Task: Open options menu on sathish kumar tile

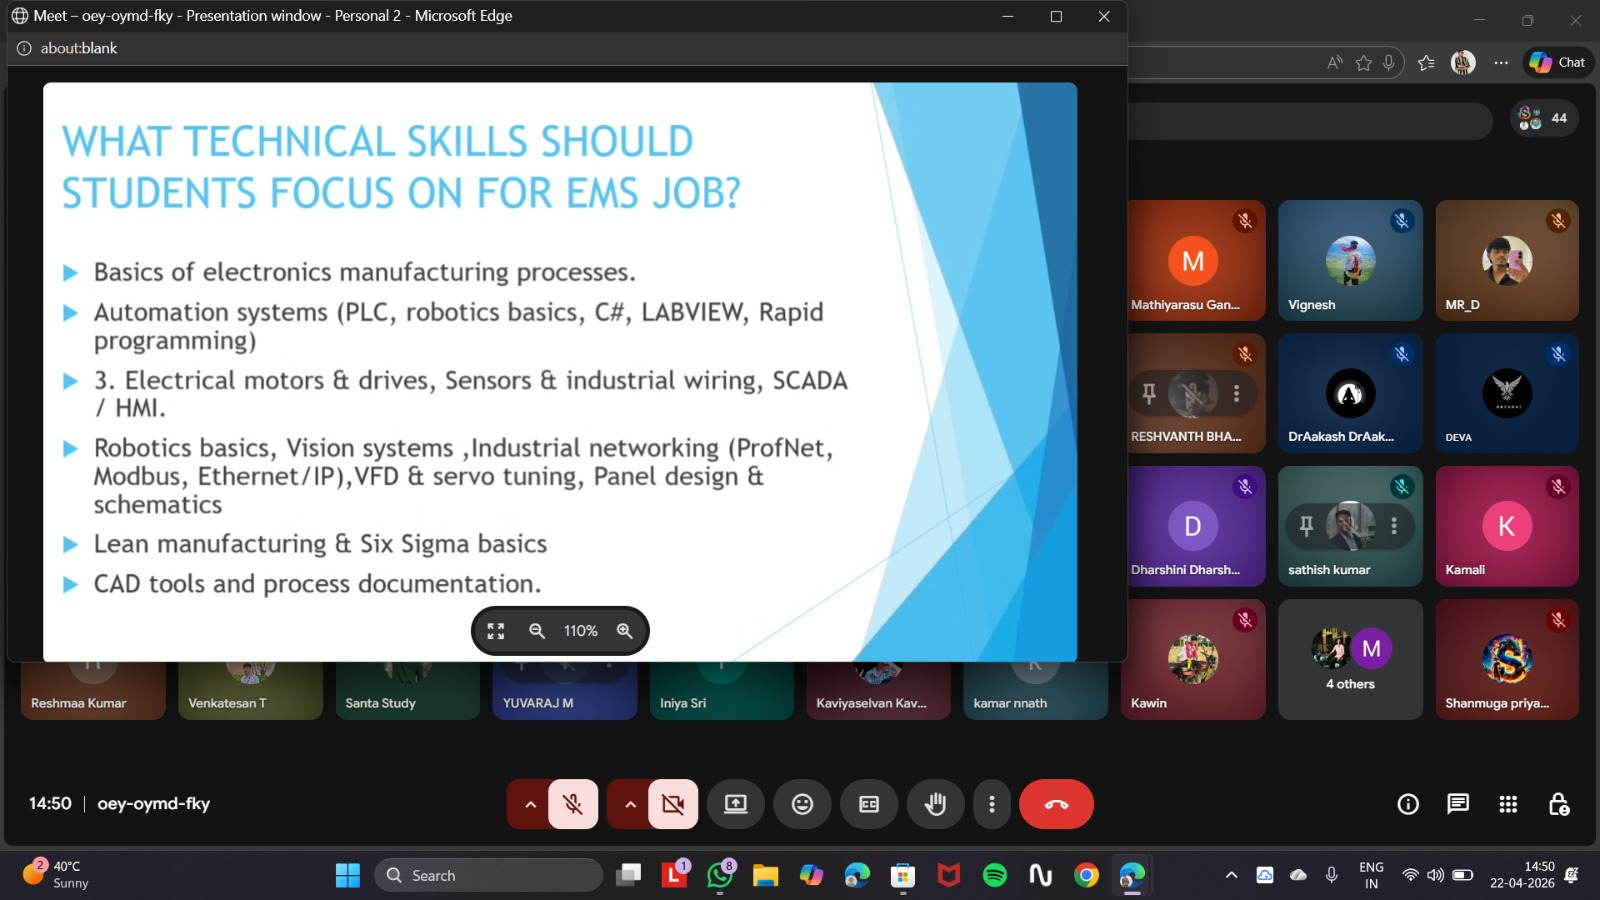Action: 1394,525
